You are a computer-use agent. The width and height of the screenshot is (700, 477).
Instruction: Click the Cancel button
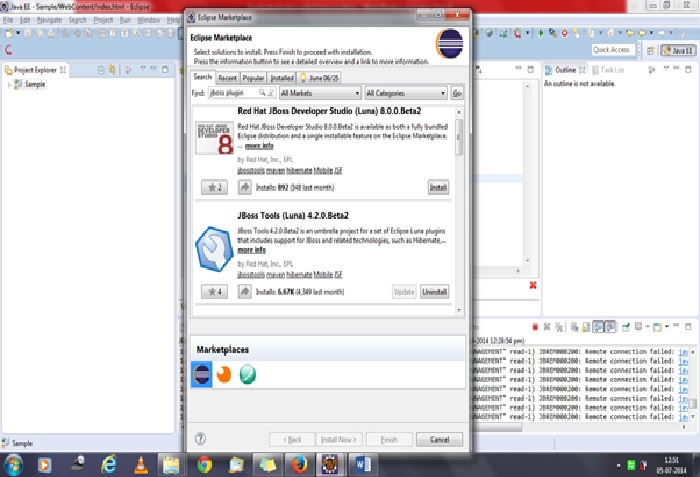(x=439, y=439)
